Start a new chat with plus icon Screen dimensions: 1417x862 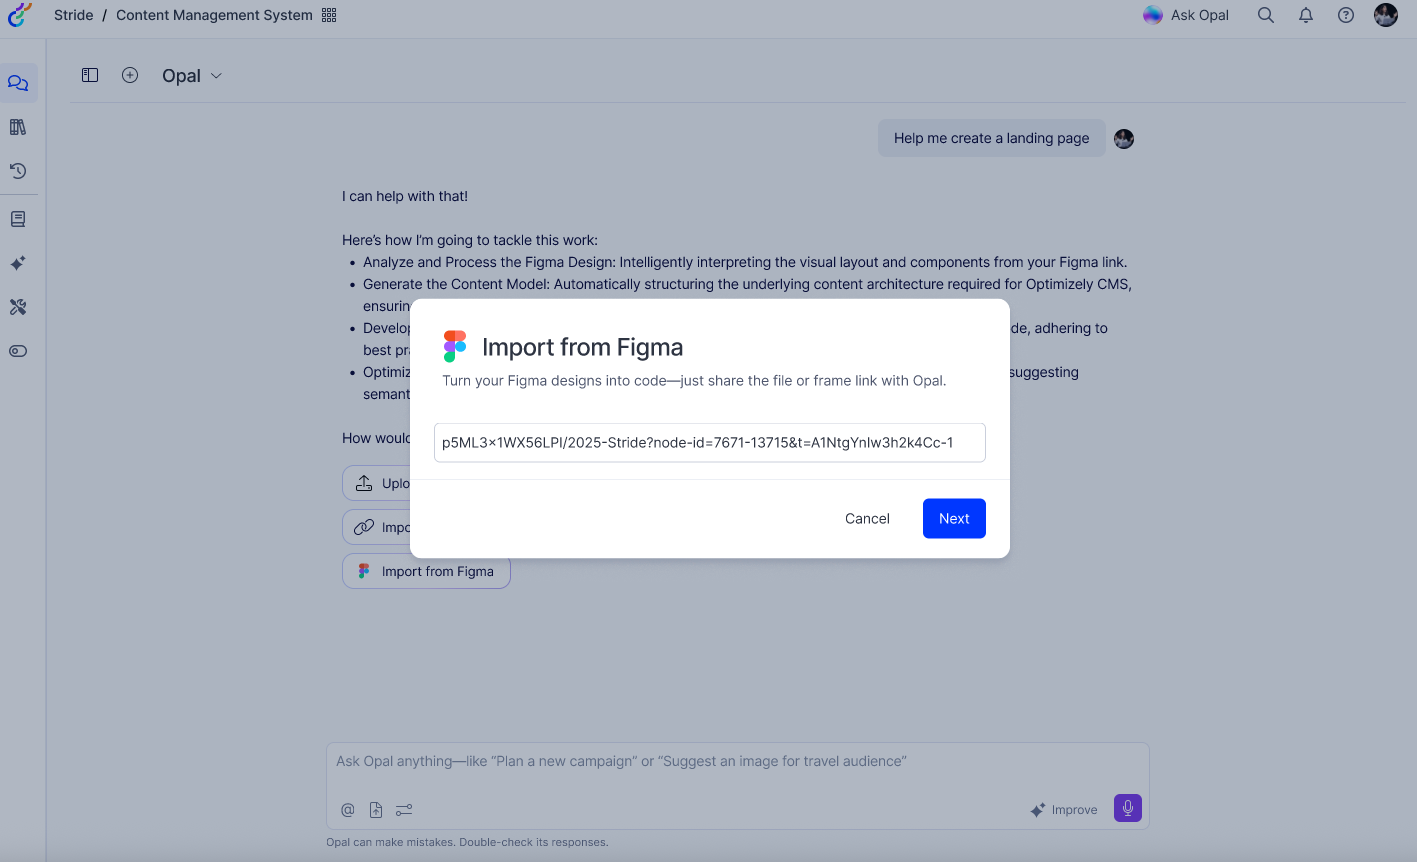(x=130, y=75)
